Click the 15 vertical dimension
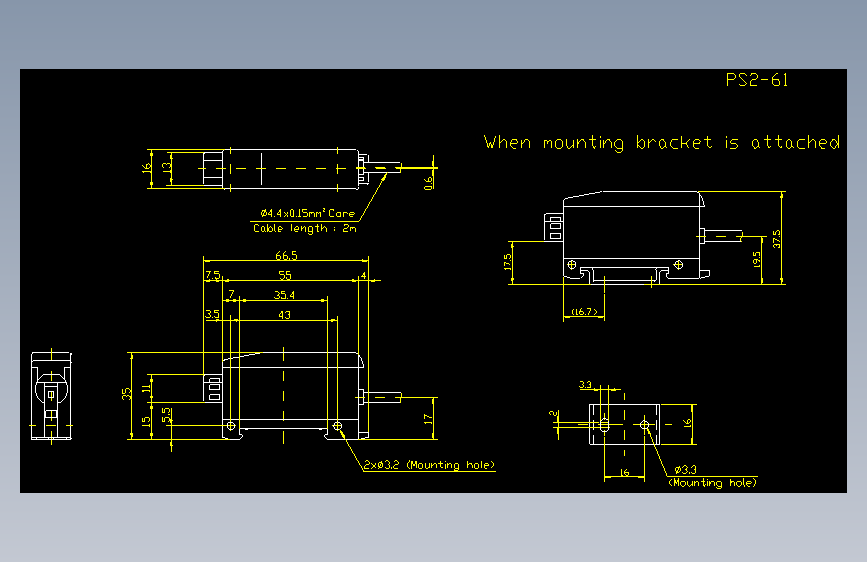The height and width of the screenshot is (562, 867). pos(147,421)
